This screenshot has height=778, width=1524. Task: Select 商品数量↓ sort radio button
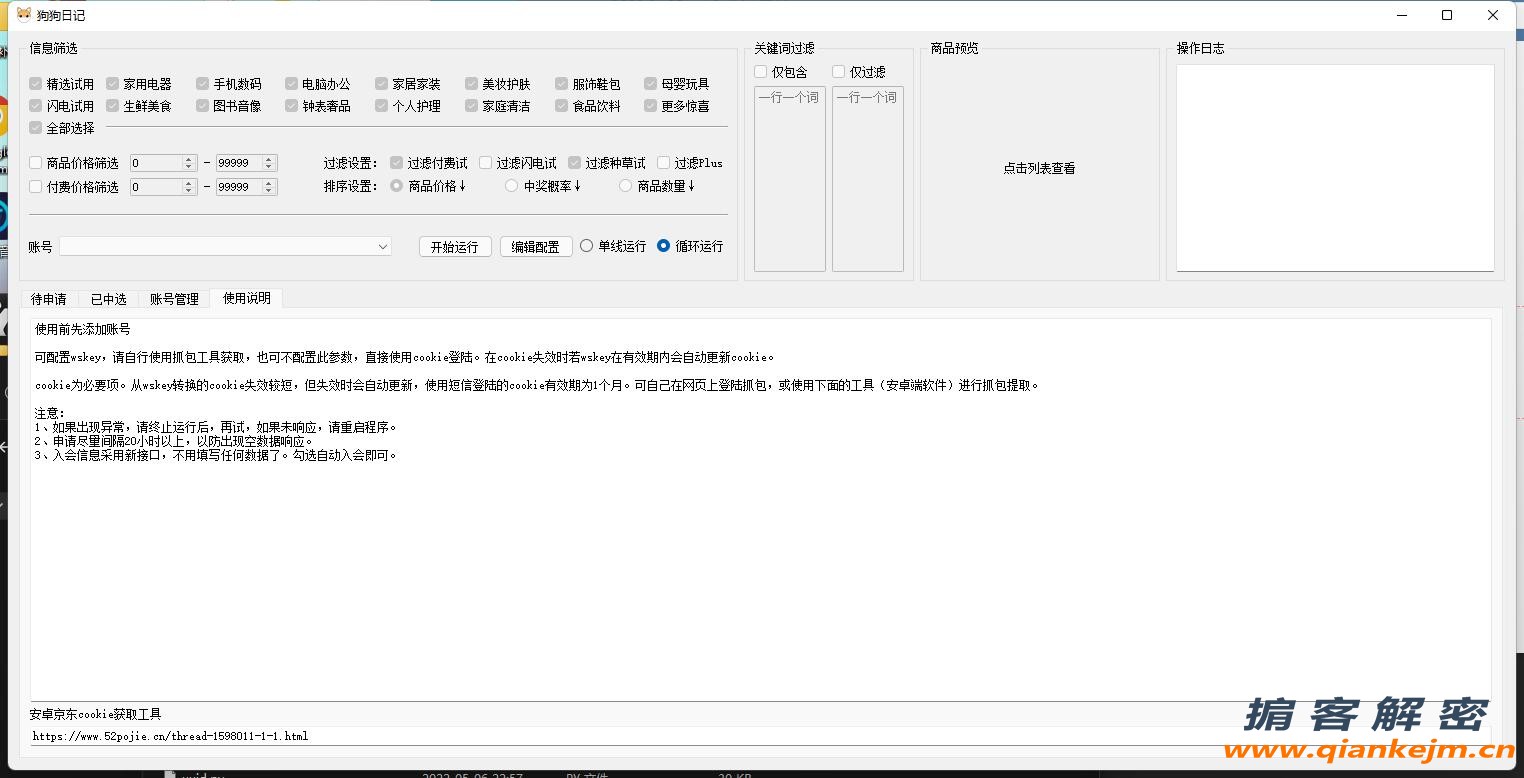625,186
